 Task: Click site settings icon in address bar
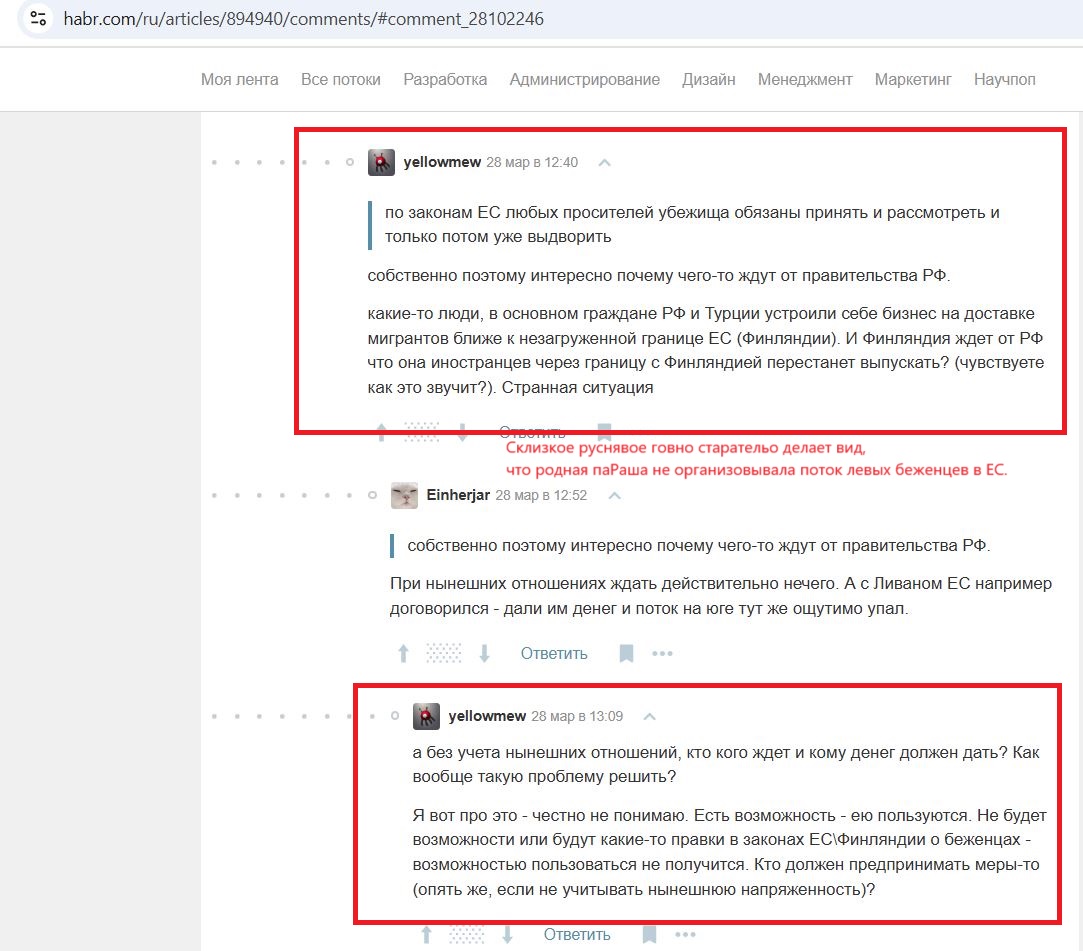(39, 19)
